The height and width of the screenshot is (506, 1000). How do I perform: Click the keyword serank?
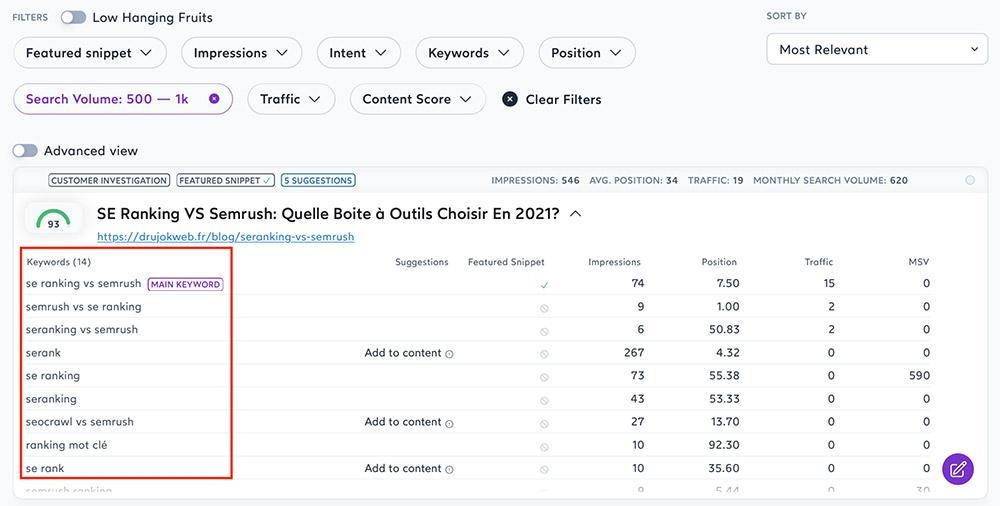[43, 352]
